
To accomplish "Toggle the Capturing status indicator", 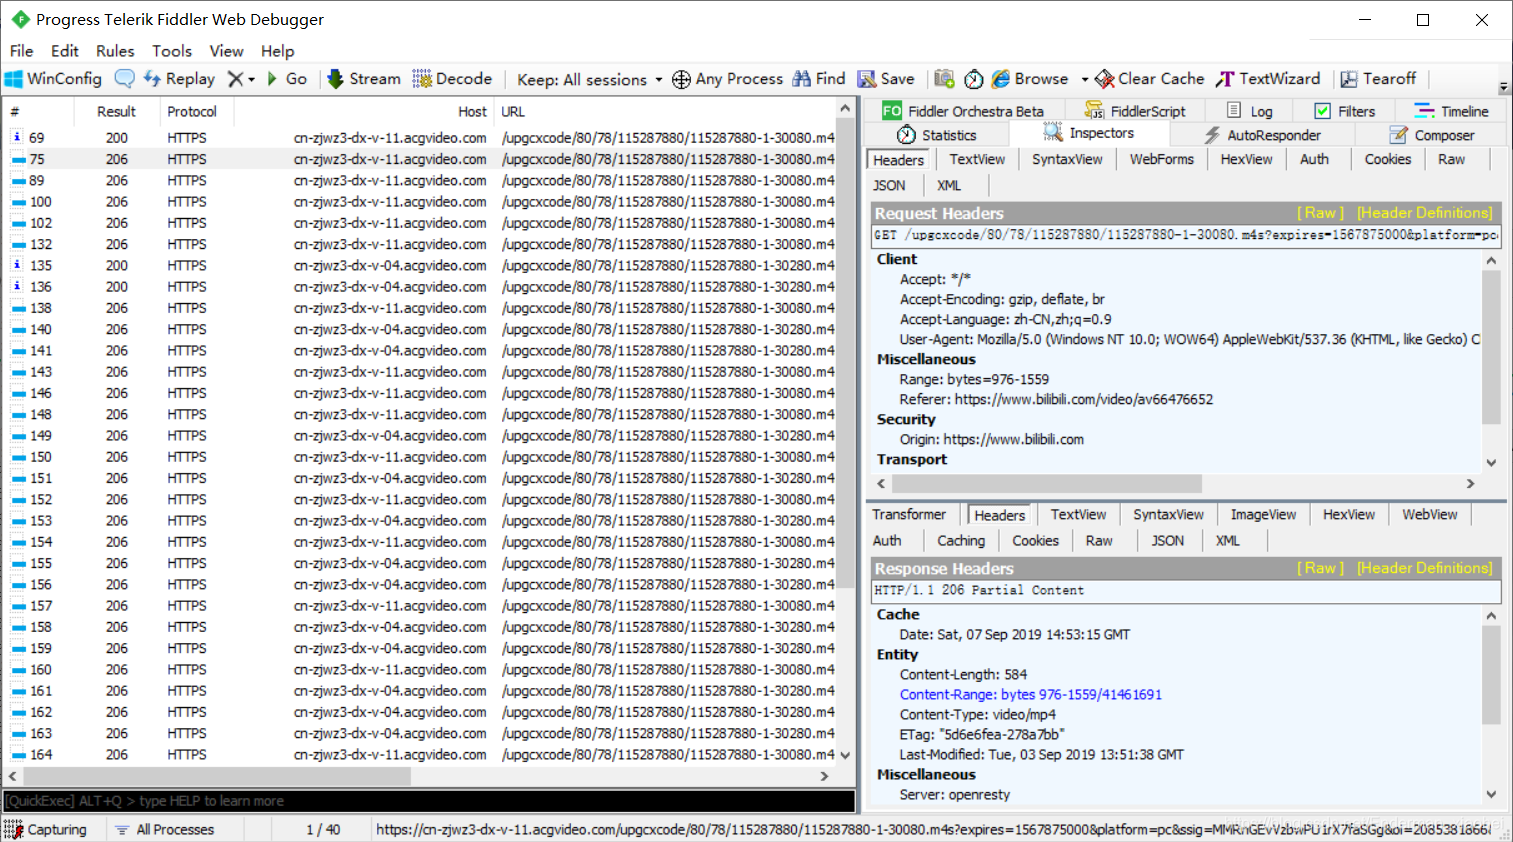I will (x=46, y=829).
